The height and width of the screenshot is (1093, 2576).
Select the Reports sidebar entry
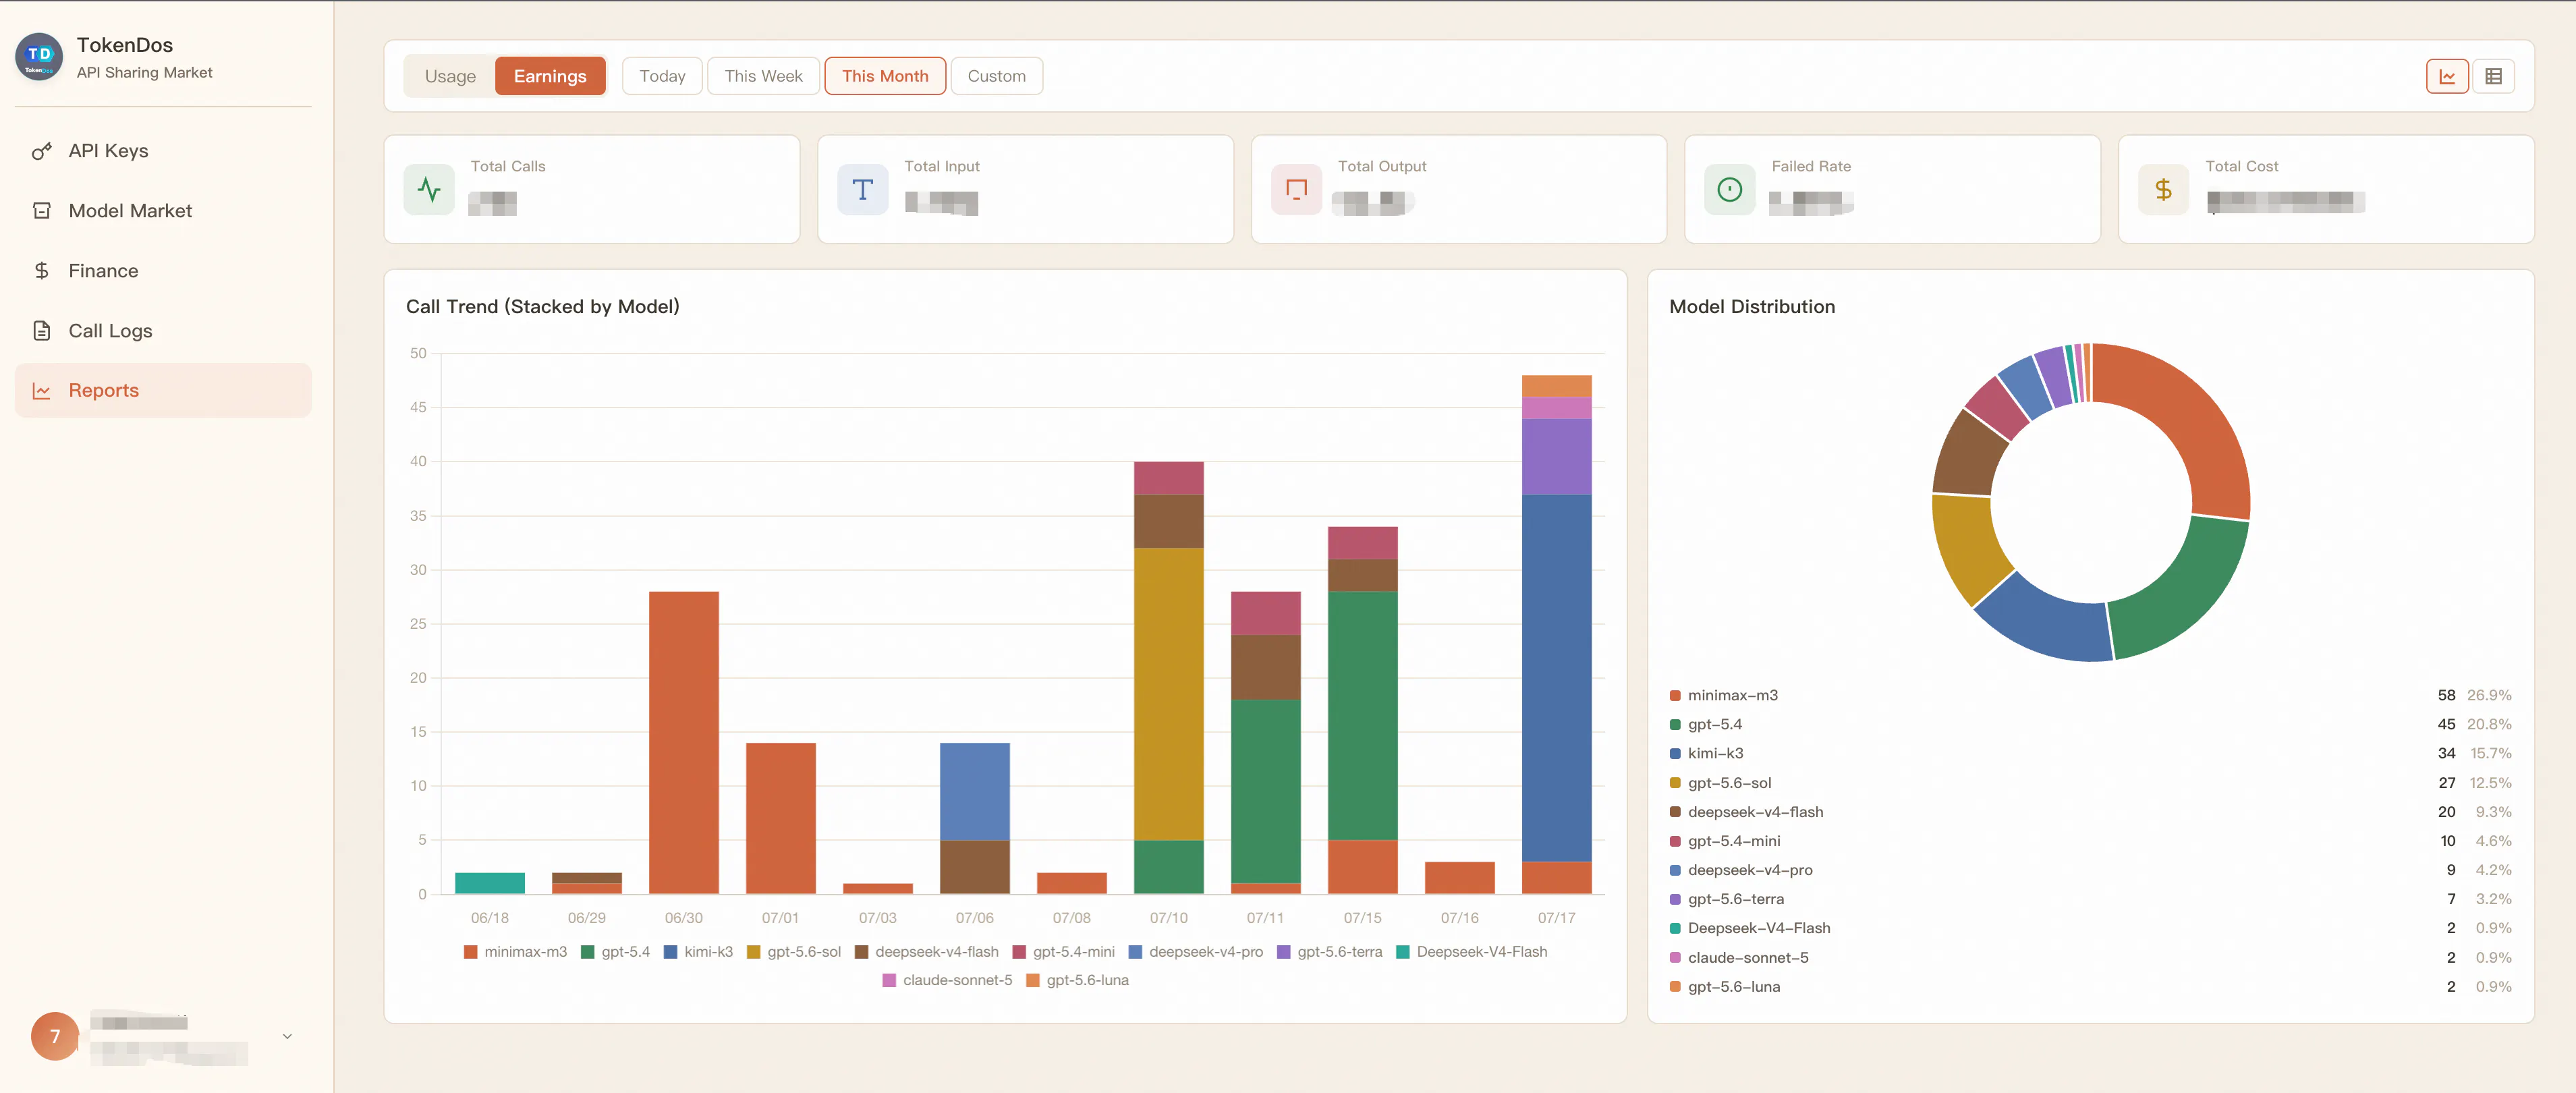tap(163, 390)
